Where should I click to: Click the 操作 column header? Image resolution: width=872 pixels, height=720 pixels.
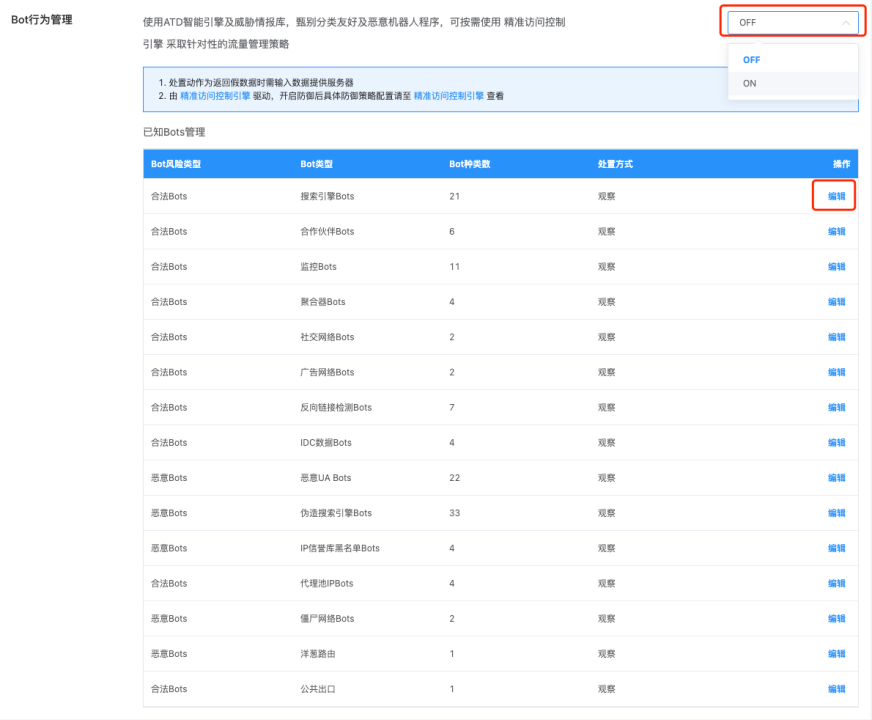(x=841, y=164)
